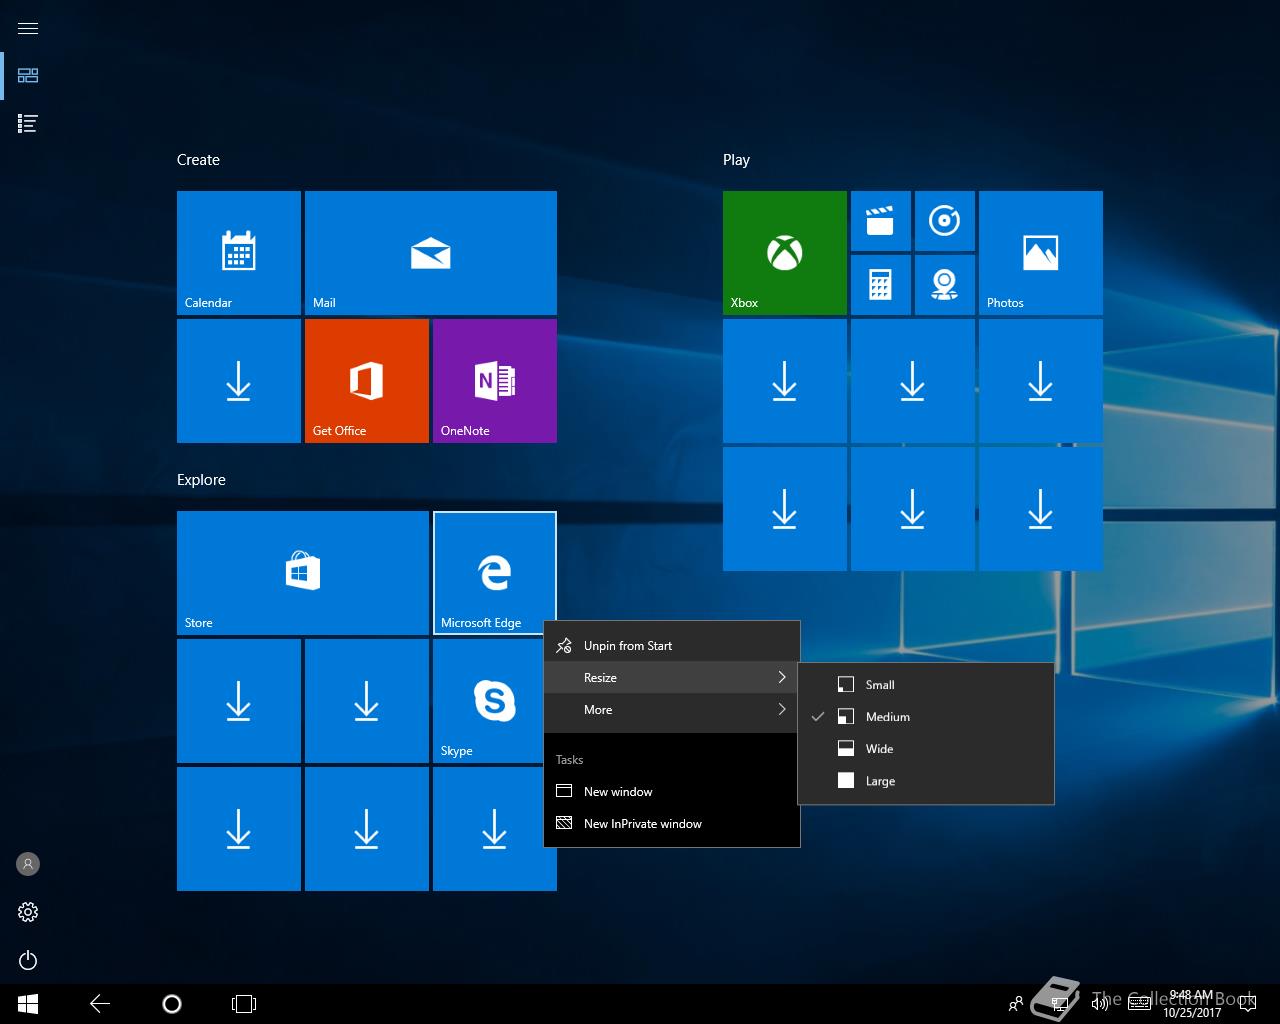Open the Movies & TV clapperboard tile
The width and height of the screenshot is (1280, 1024).
[881, 221]
